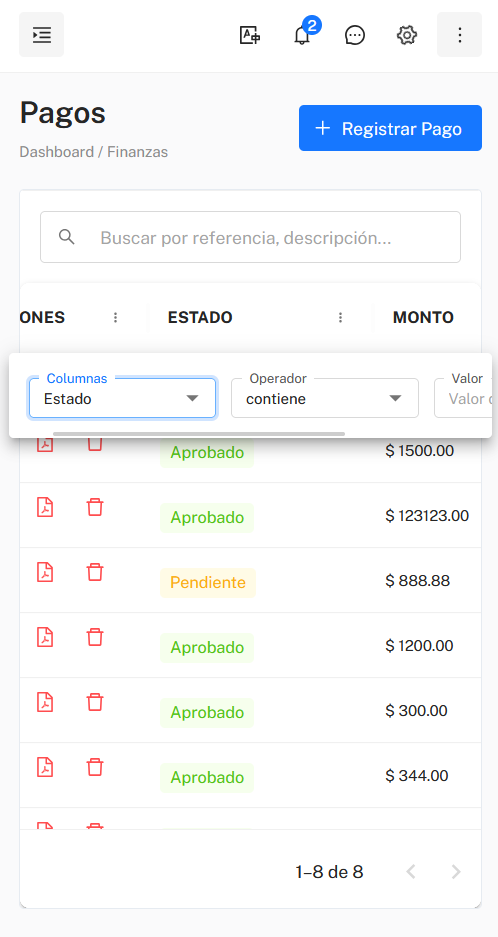Image resolution: width=498 pixels, height=937 pixels.
Task: Delete the $ 1200.00 payment row
Action: pyautogui.click(x=95, y=637)
